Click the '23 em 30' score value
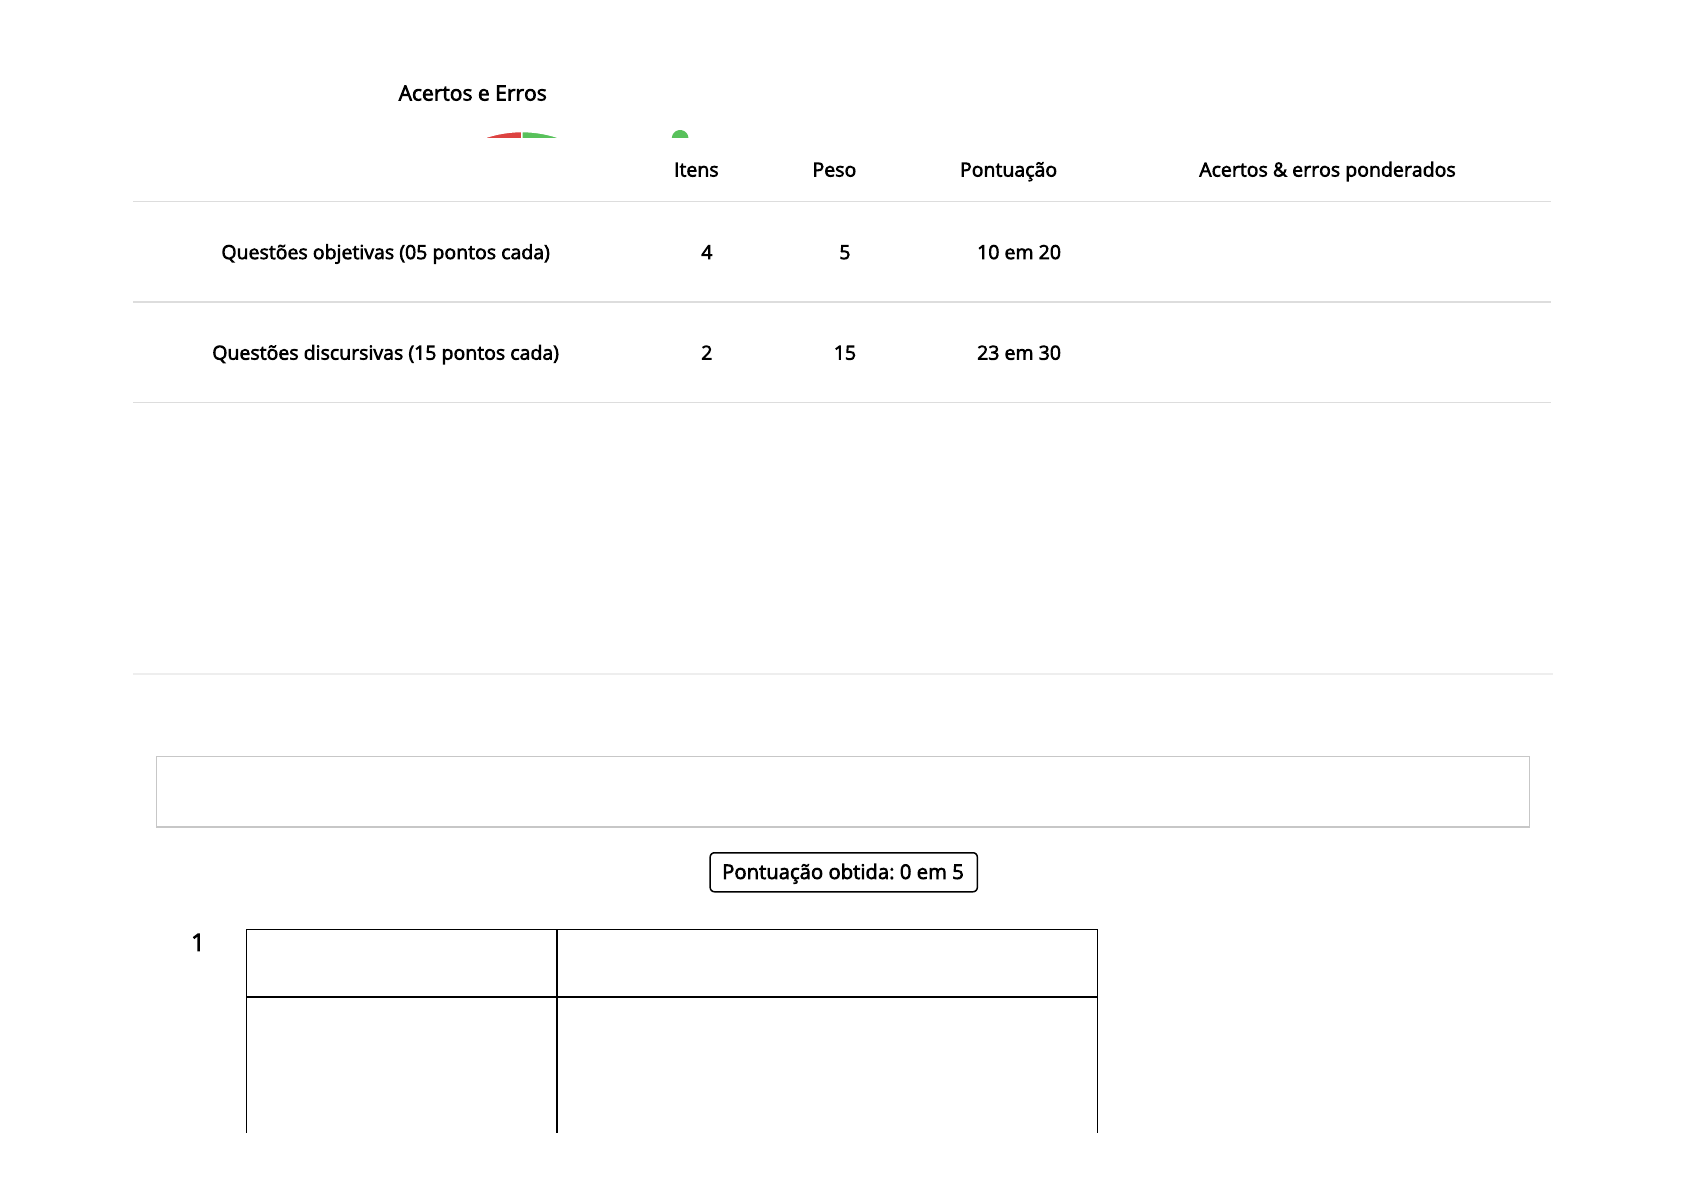Screen dimensions: 1684x1190 [1018, 353]
